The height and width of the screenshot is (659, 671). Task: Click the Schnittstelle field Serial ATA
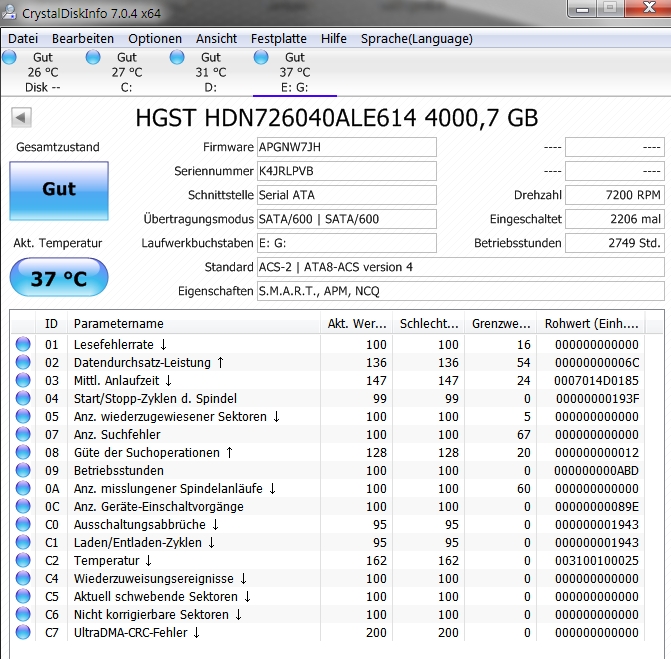(347, 195)
